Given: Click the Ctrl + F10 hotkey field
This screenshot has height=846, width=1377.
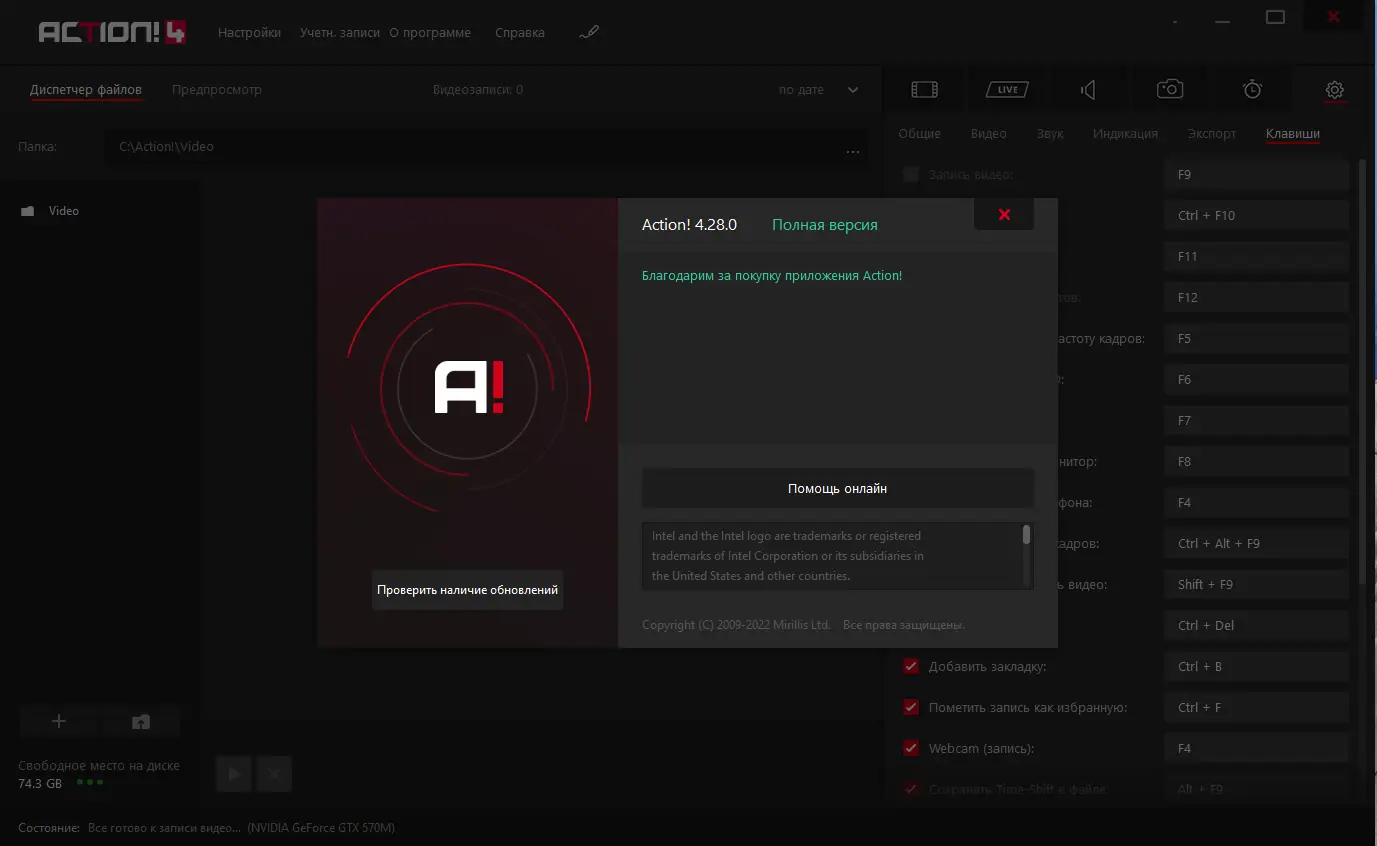Looking at the screenshot, I should (1257, 216).
